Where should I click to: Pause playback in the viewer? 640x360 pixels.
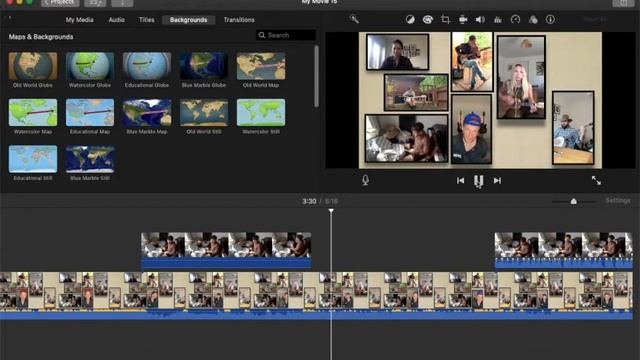[x=478, y=181]
